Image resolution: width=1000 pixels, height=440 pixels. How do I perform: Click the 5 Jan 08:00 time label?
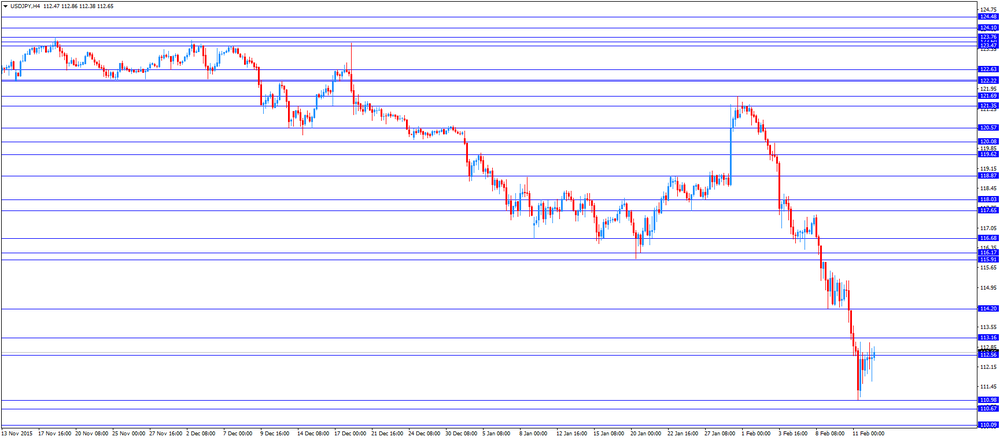pos(497,434)
